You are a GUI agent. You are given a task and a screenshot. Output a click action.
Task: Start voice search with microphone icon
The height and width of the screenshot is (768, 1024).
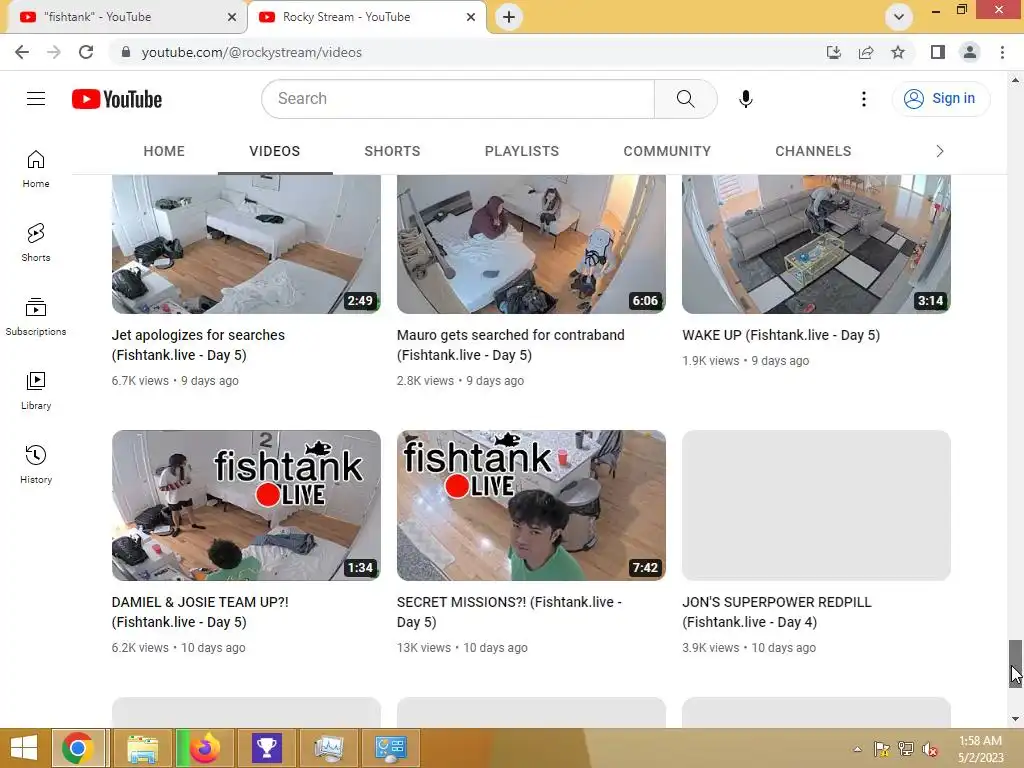(745, 99)
